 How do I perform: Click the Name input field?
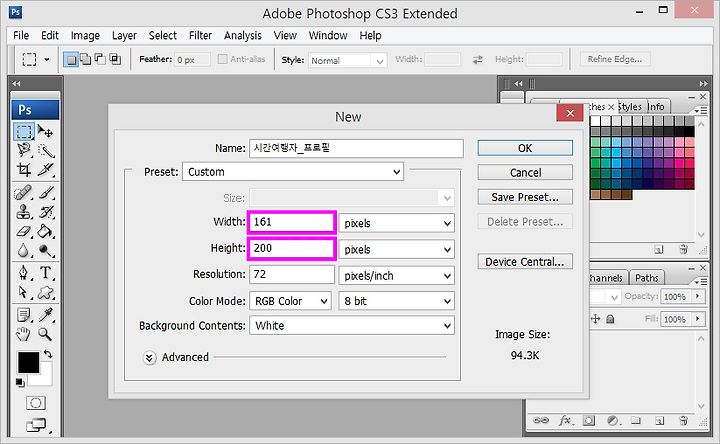(356, 148)
